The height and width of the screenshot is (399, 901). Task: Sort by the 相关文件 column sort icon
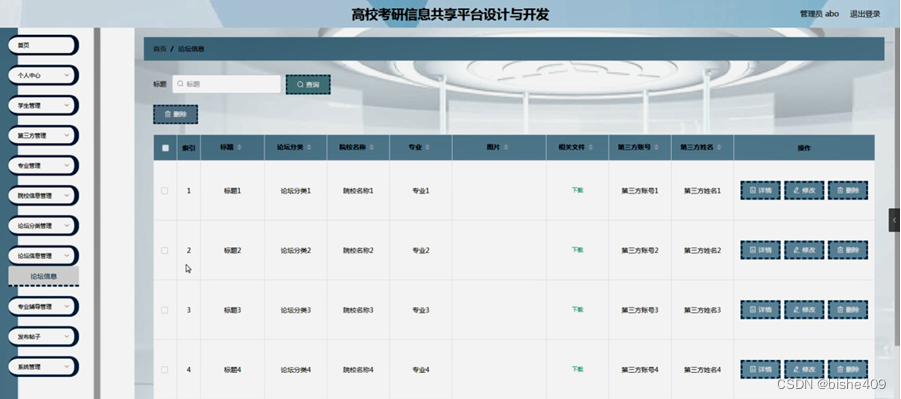coord(590,148)
